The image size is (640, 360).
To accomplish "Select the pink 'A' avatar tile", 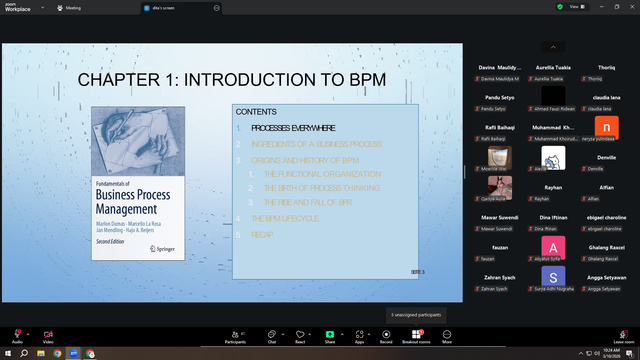I will point(553,247).
